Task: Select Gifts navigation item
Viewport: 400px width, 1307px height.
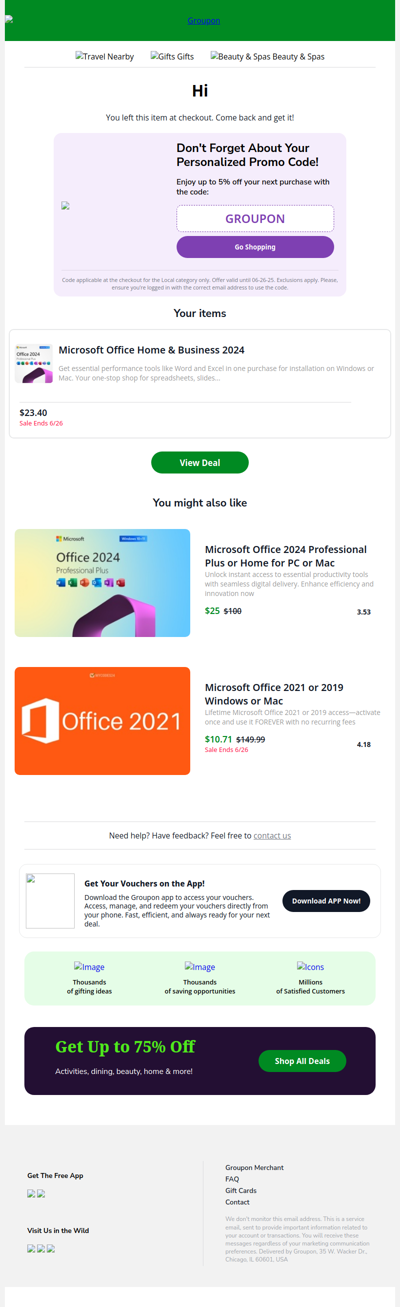Action: pos(172,57)
